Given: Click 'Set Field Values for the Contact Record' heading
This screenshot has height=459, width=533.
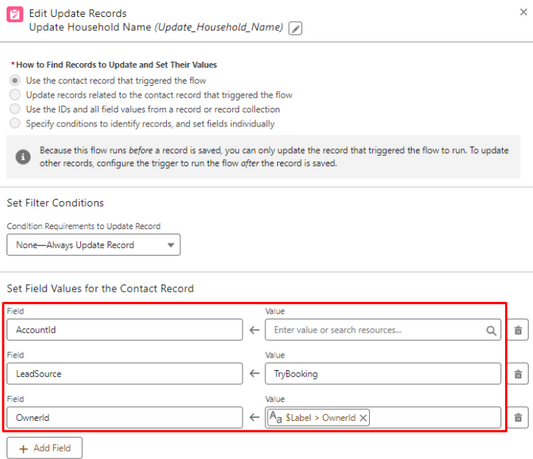Looking at the screenshot, I should pos(100,289).
